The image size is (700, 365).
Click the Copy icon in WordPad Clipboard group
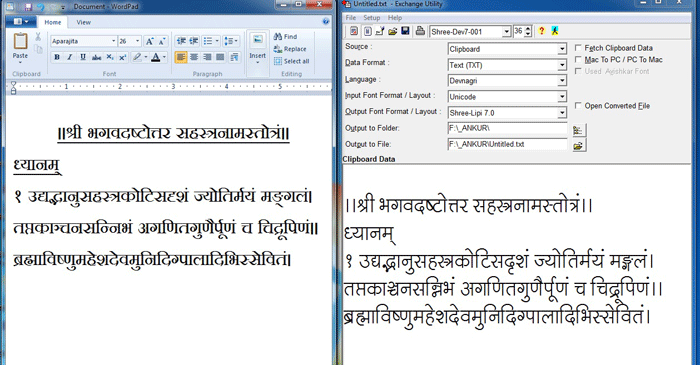tap(38, 49)
